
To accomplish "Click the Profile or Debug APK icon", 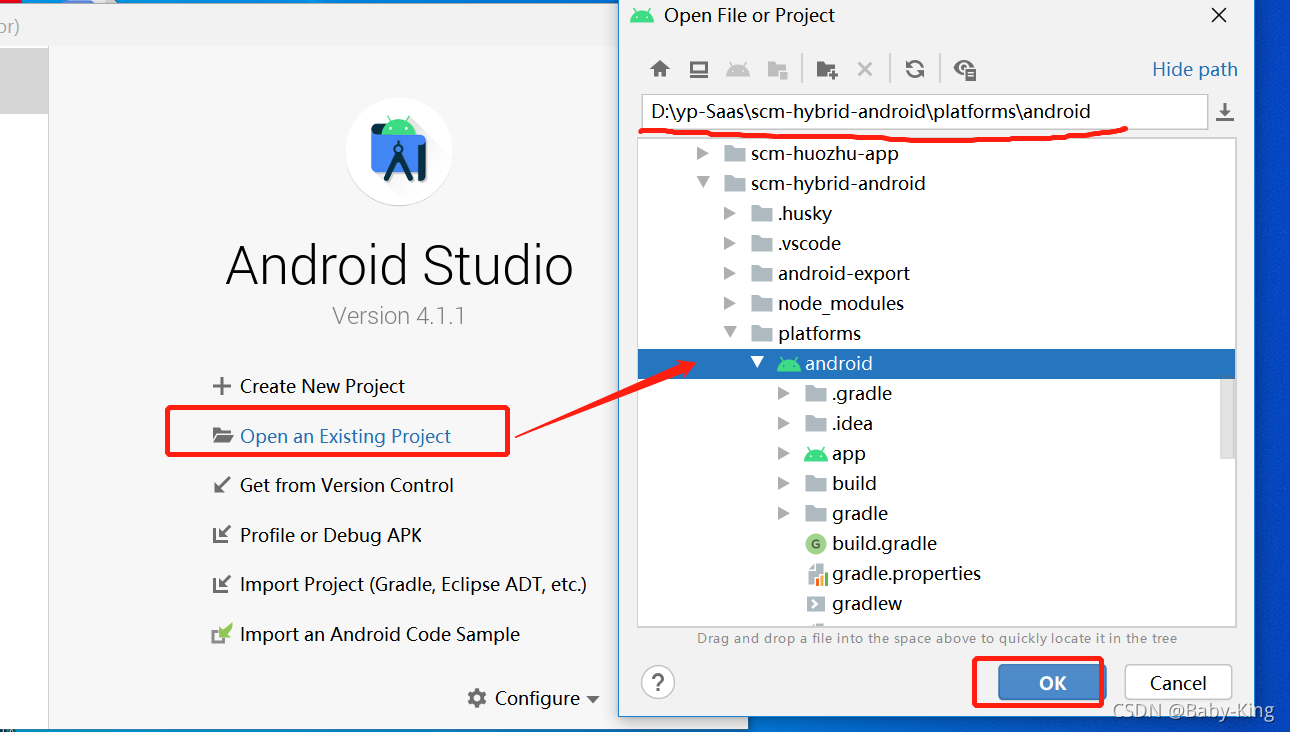I will coord(221,535).
